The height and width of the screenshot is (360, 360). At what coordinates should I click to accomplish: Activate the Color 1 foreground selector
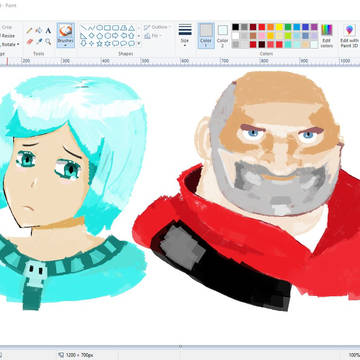click(206, 36)
